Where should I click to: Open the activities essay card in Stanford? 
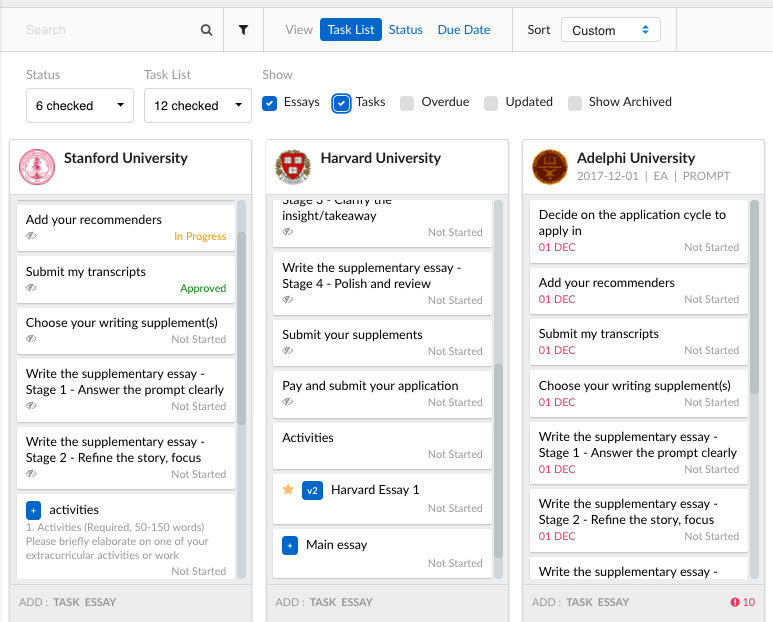point(126,536)
